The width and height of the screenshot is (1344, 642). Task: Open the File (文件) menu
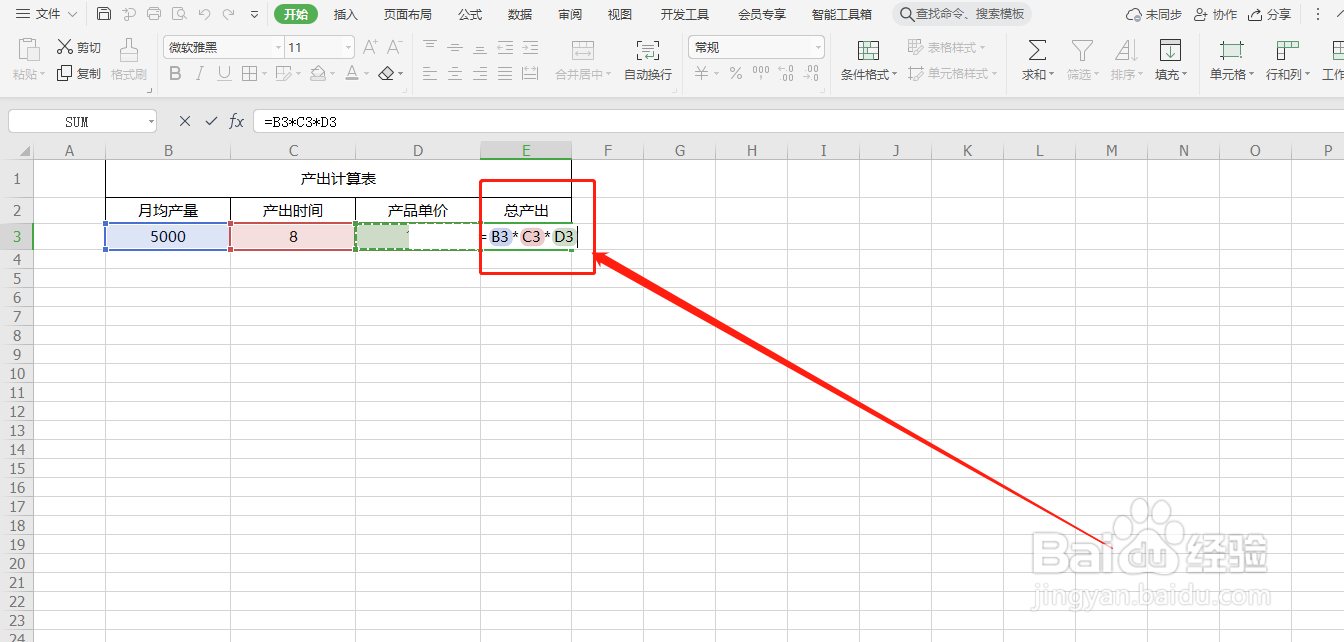pyautogui.click(x=46, y=14)
